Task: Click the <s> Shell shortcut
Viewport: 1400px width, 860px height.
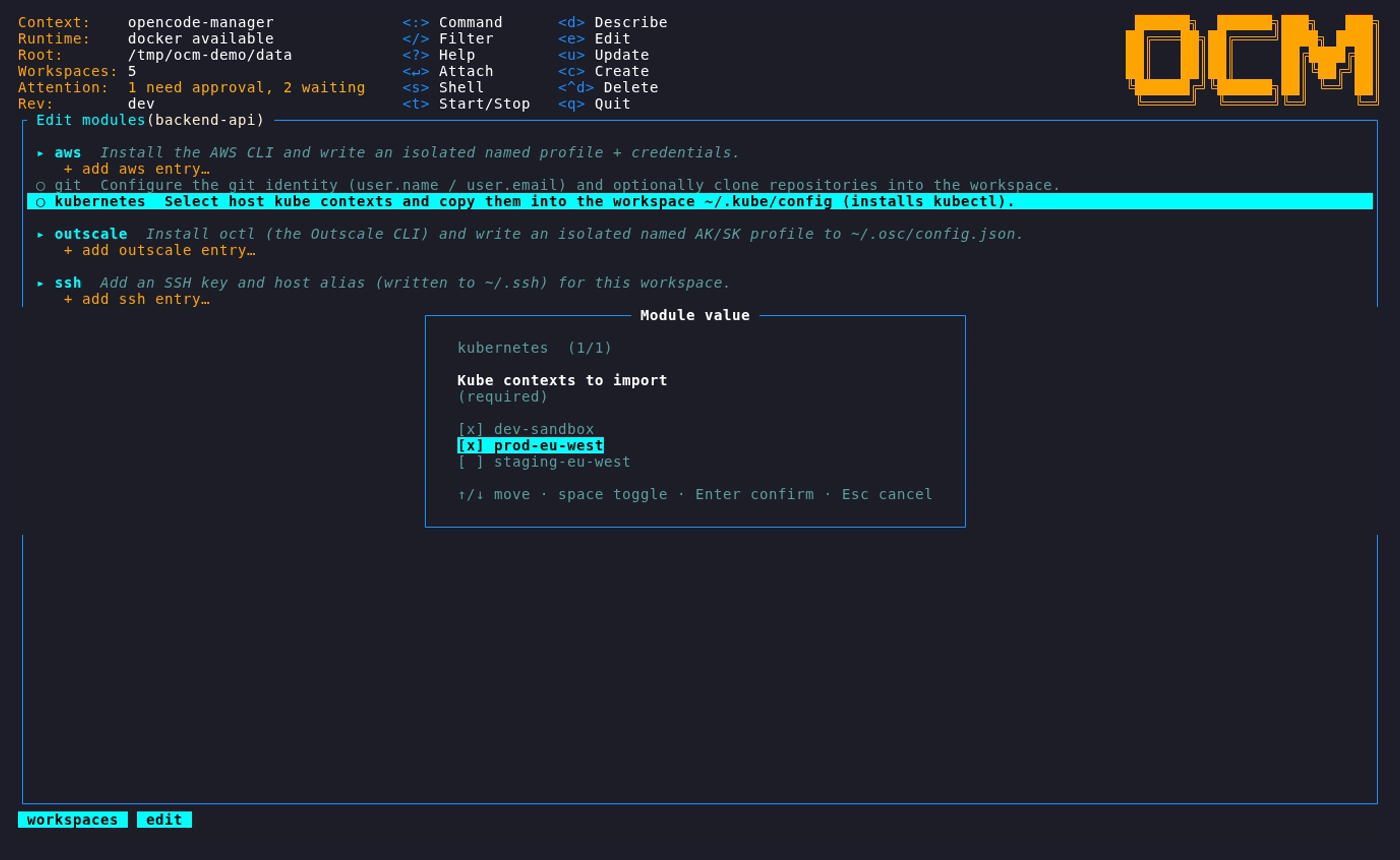Action: click(444, 87)
